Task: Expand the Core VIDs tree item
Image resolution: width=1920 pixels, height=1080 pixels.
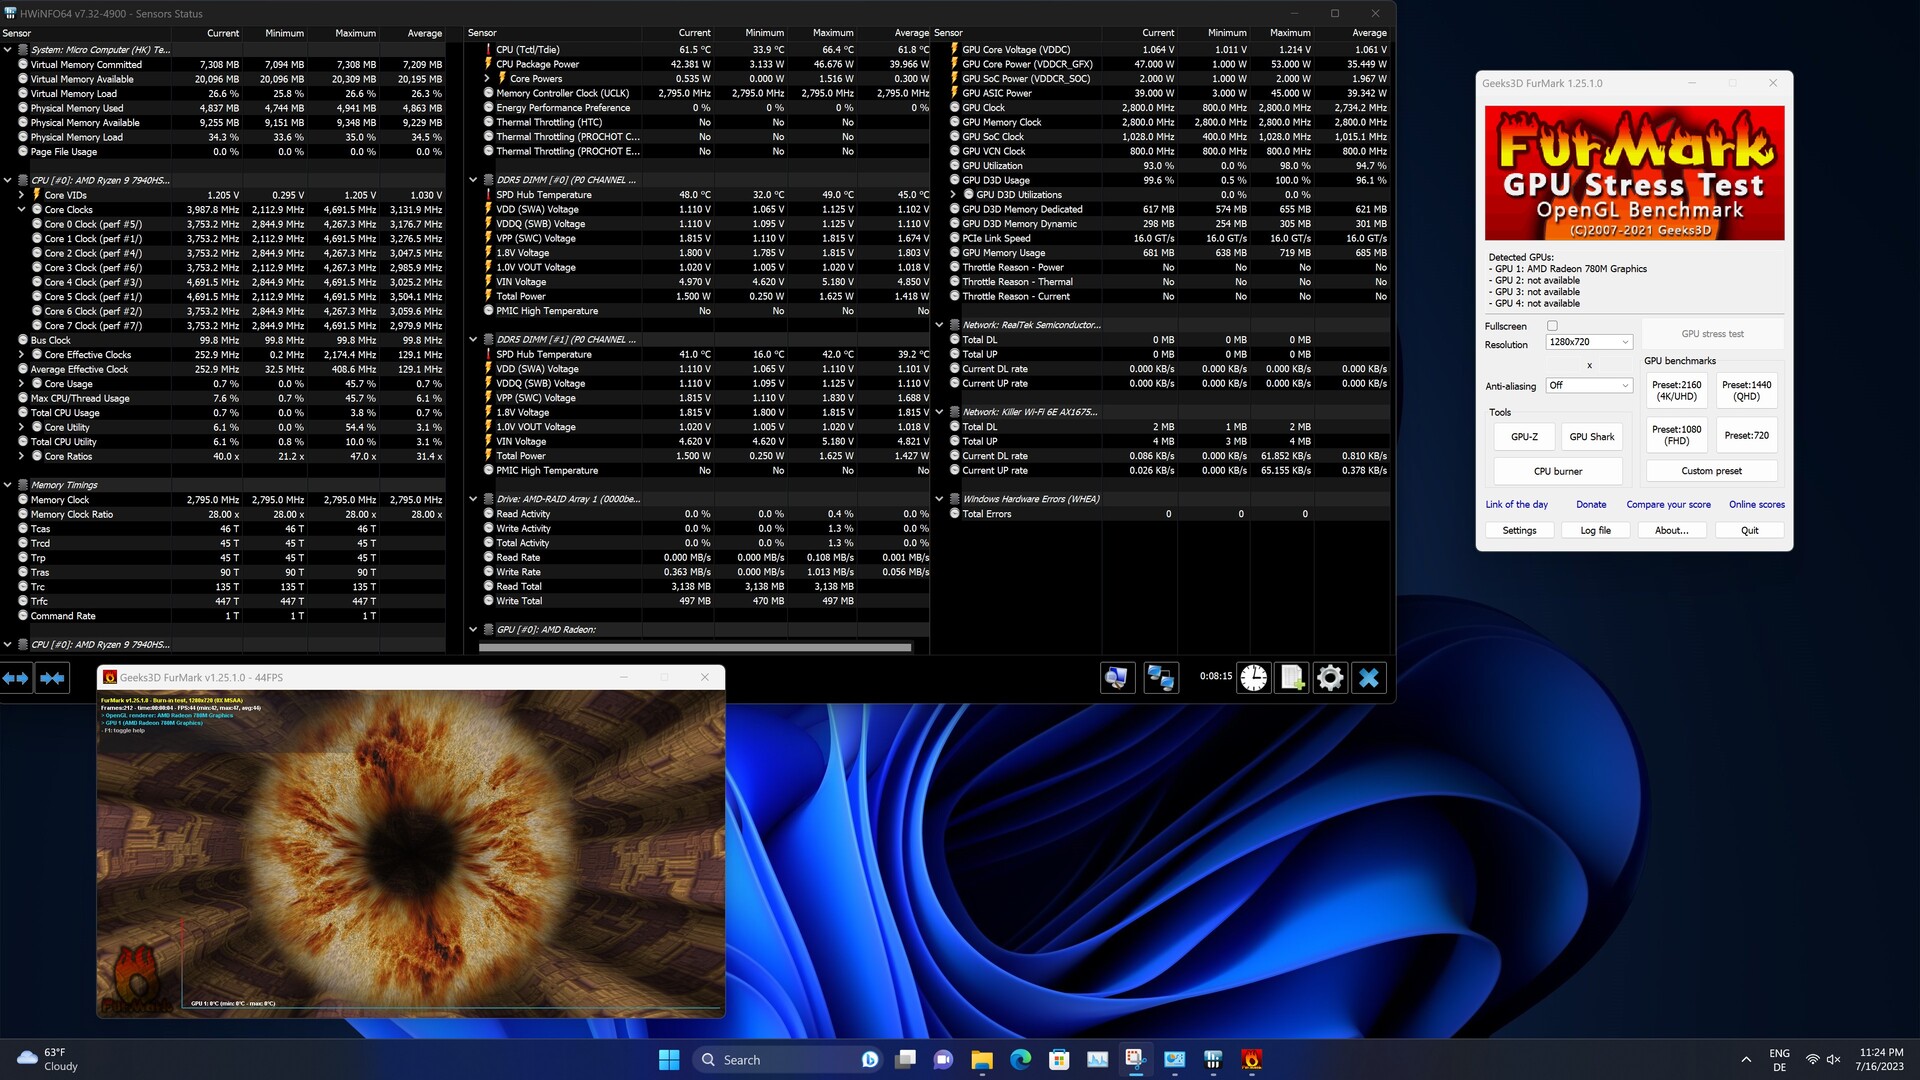Action: coord(21,195)
